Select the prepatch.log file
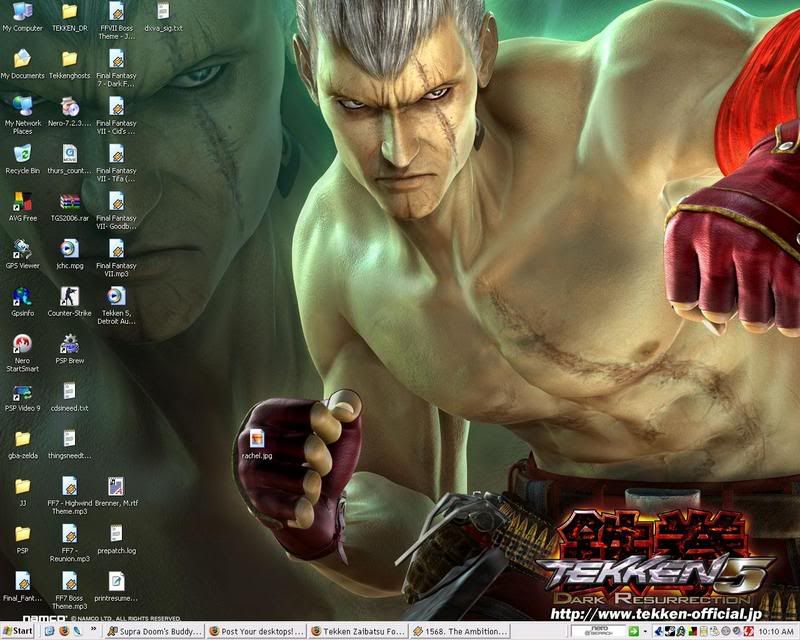Image resolution: width=800 pixels, height=640 pixels. click(x=116, y=539)
